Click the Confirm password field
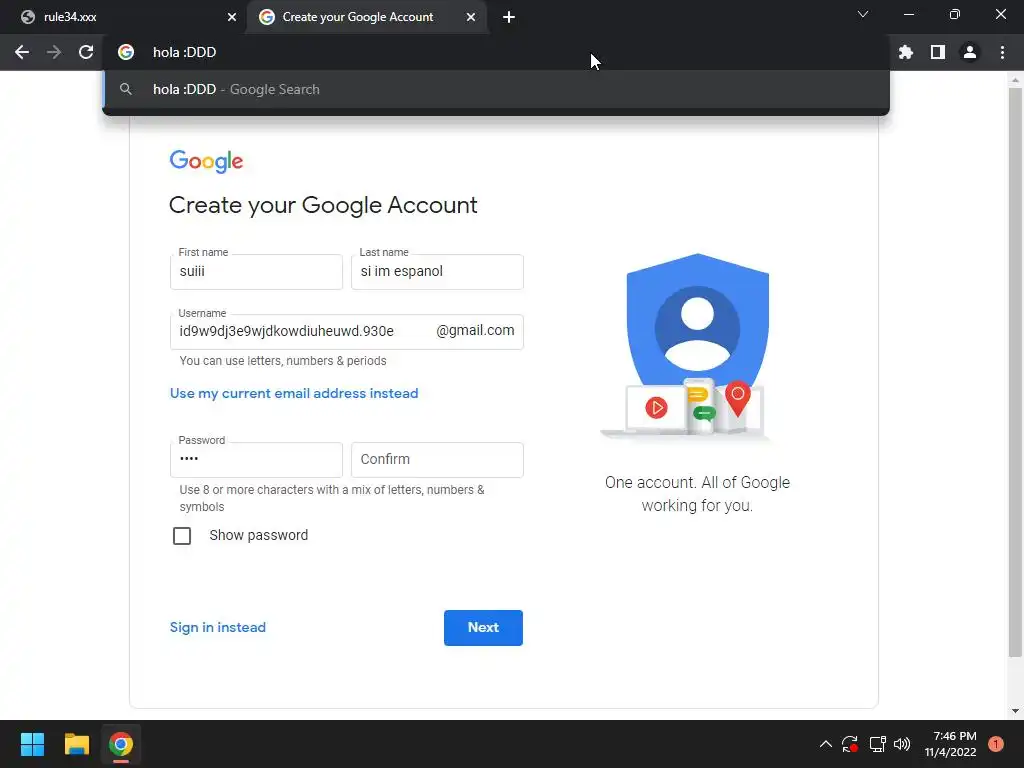This screenshot has height=768, width=1024. 437,460
